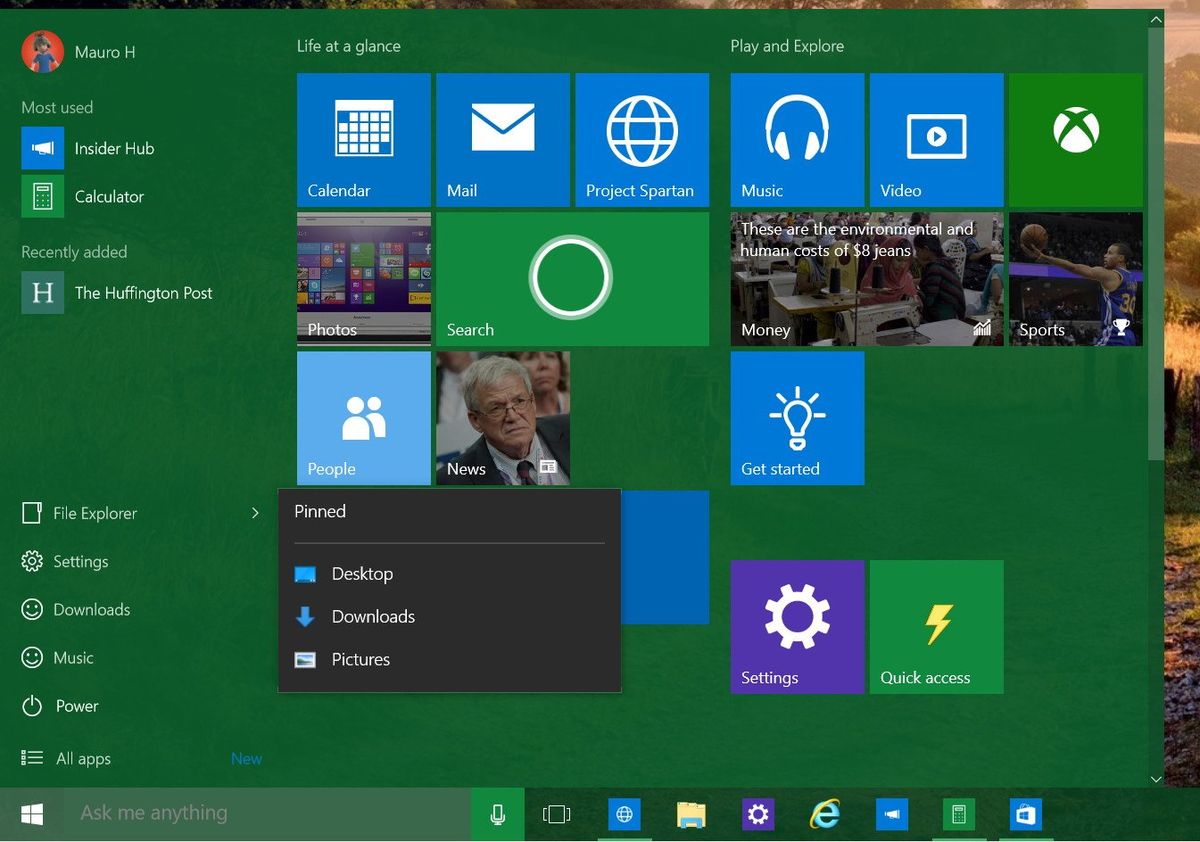Choose Pictures in the Pinned menu
The height and width of the screenshot is (842, 1200).
360,659
